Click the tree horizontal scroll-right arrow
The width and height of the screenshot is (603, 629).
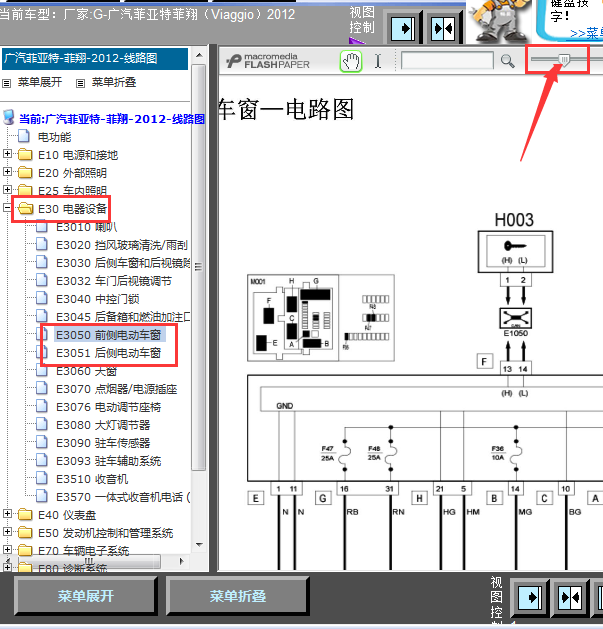click(x=181, y=561)
